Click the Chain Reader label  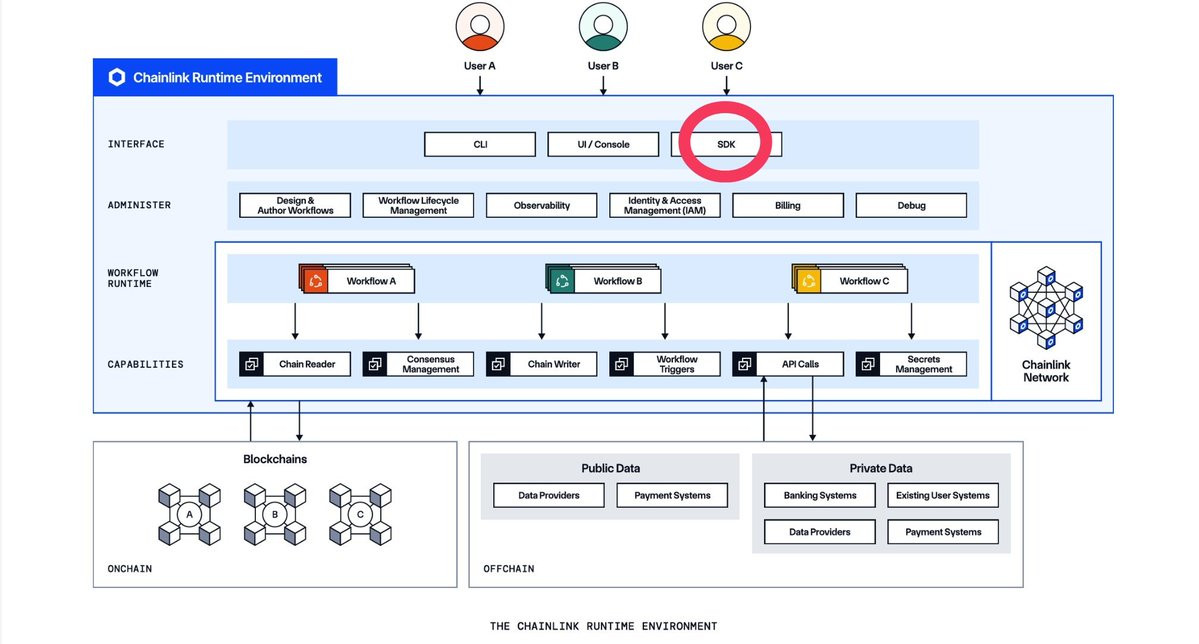[x=307, y=364]
